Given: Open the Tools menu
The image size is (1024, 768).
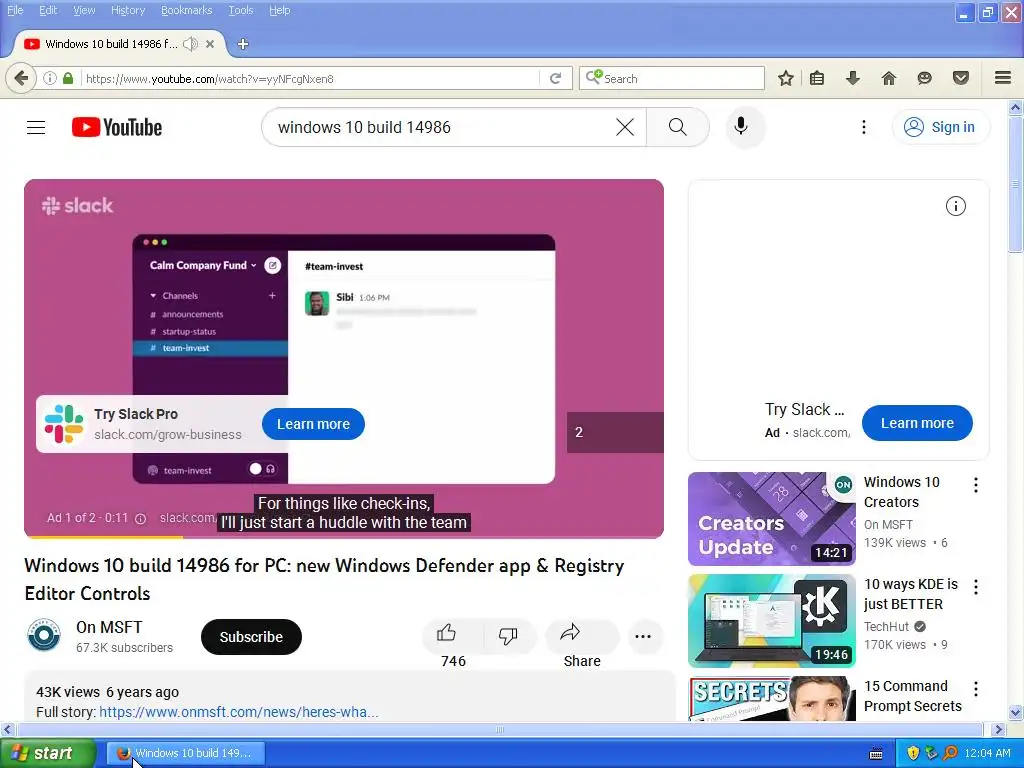Looking at the screenshot, I should pos(240,10).
